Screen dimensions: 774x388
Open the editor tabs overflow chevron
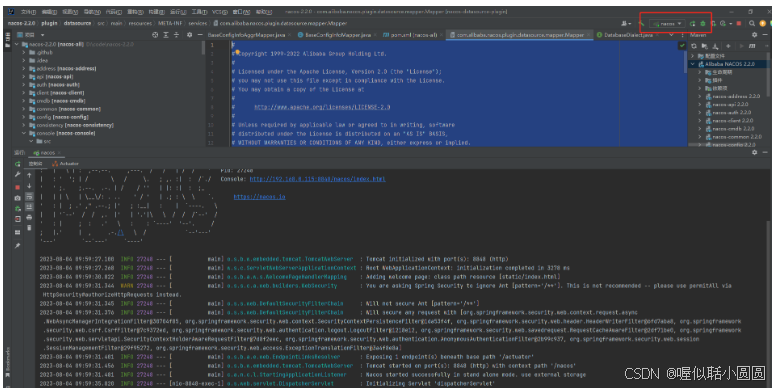(x=671, y=35)
